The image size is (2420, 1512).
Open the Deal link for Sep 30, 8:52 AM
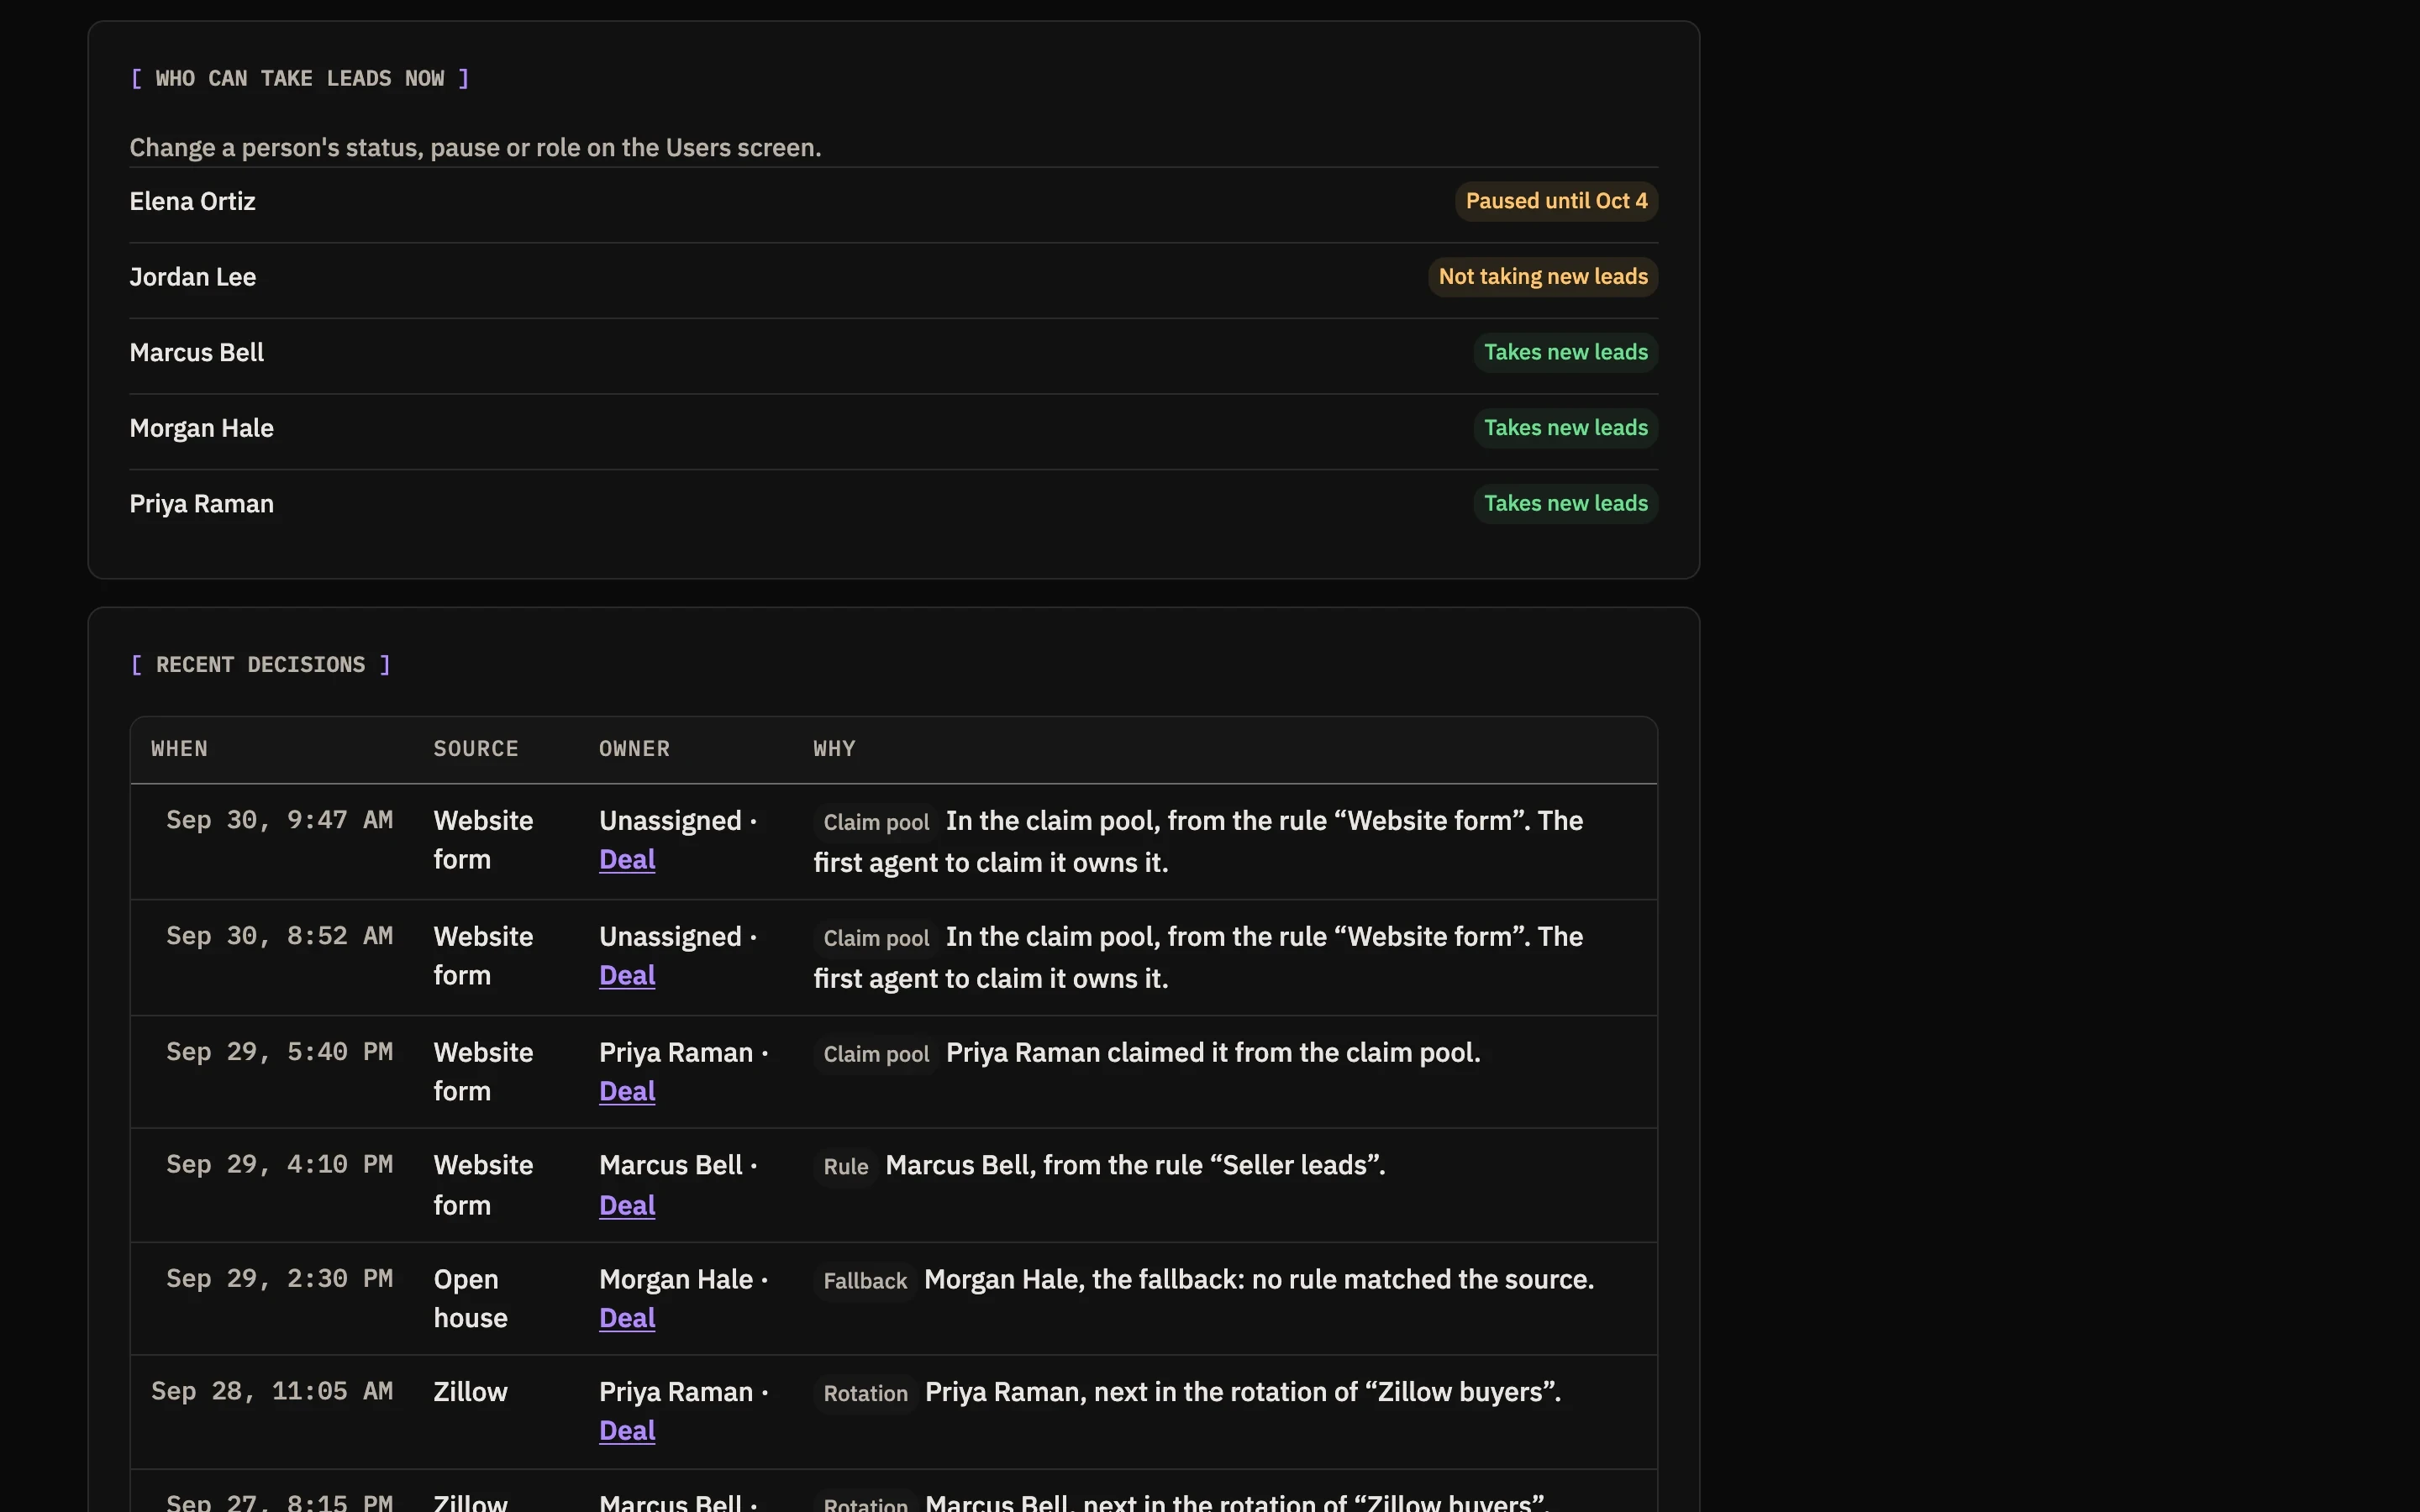point(627,976)
